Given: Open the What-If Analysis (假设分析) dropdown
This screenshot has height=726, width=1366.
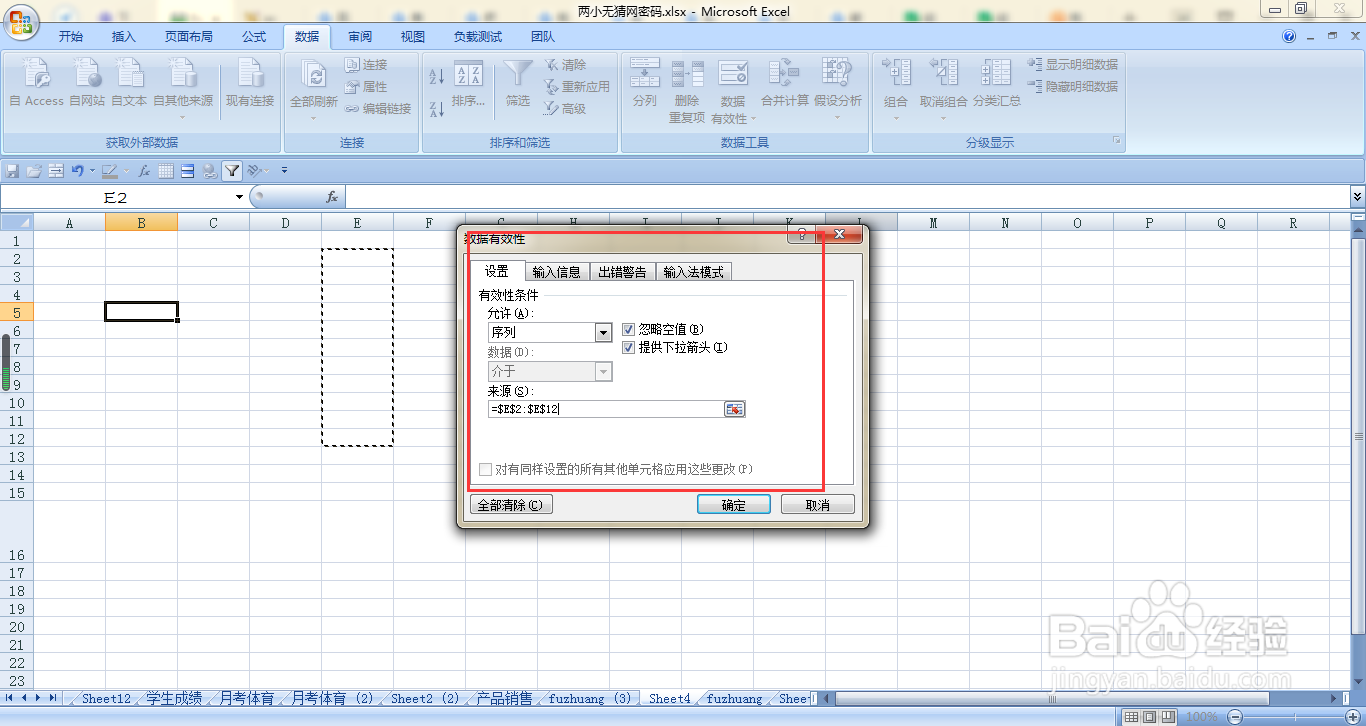Looking at the screenshot, I should click(837, 117).
